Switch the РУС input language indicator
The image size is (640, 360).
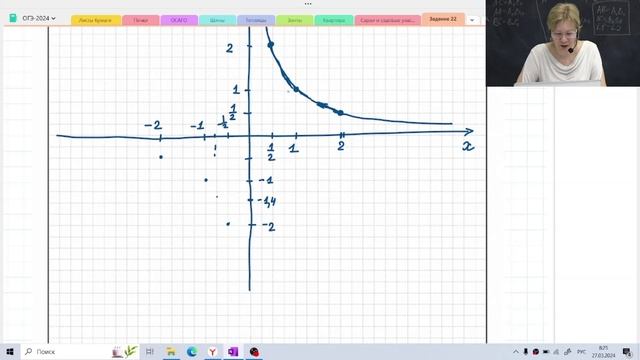click(x=581, y=351)
